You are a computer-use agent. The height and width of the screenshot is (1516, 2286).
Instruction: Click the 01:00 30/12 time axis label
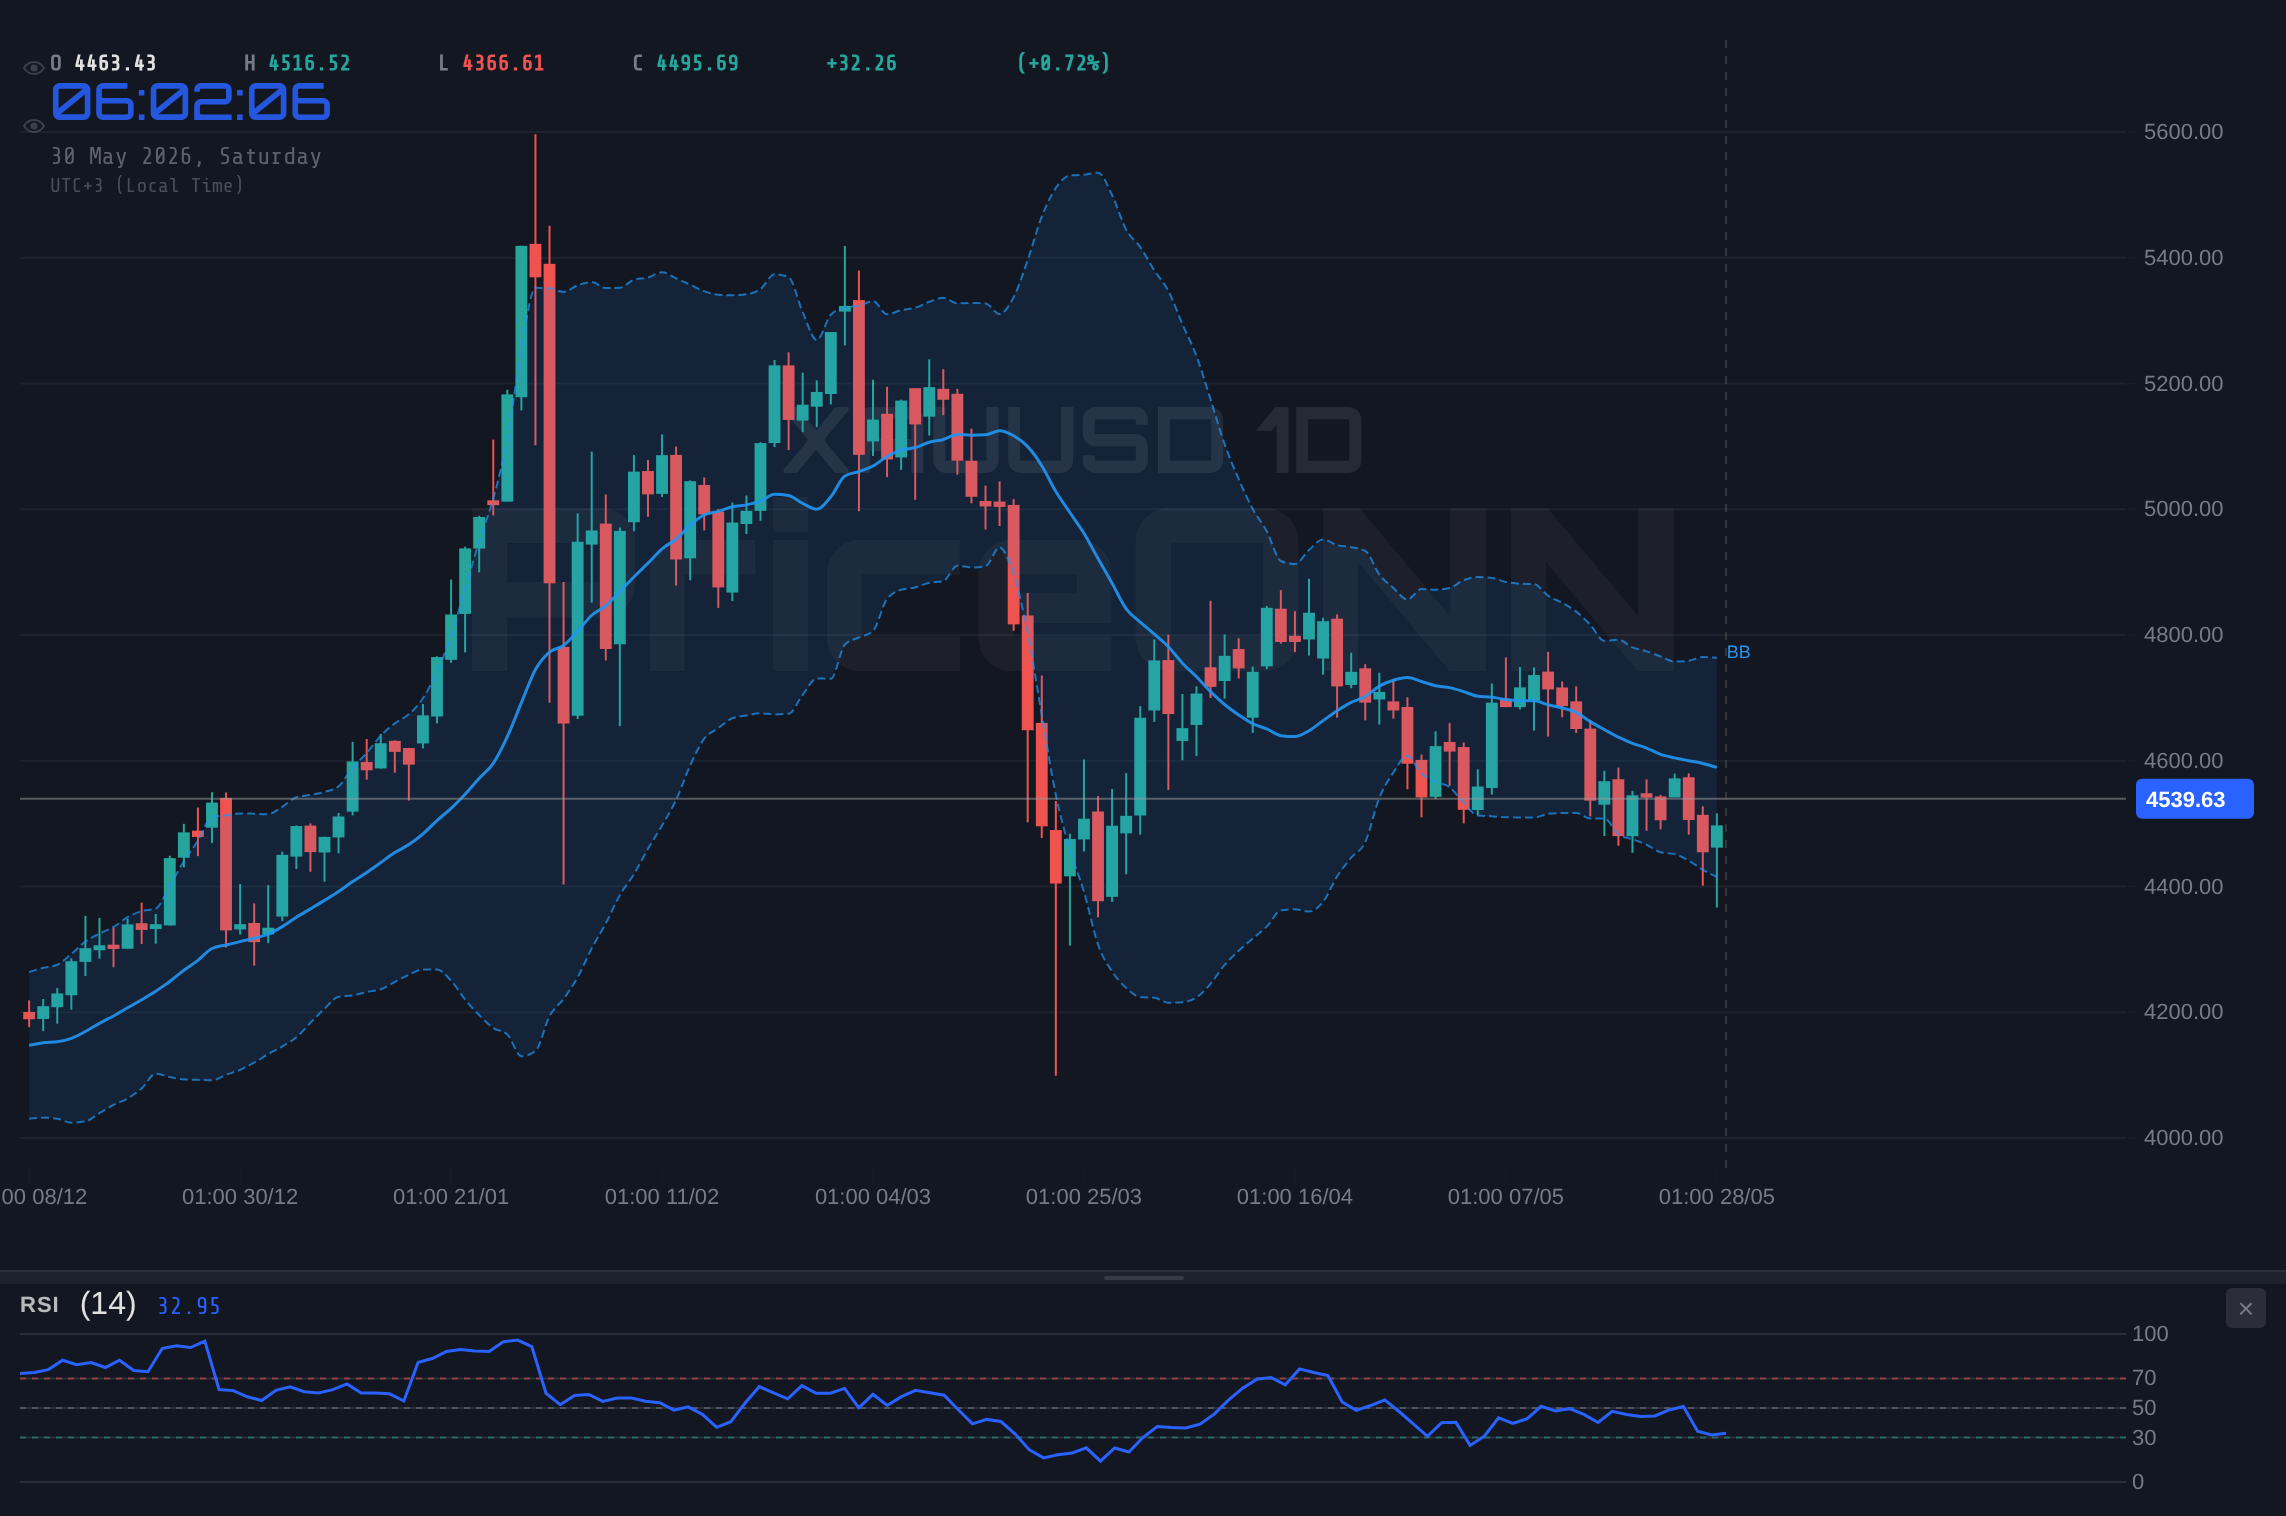(240, 1197)
